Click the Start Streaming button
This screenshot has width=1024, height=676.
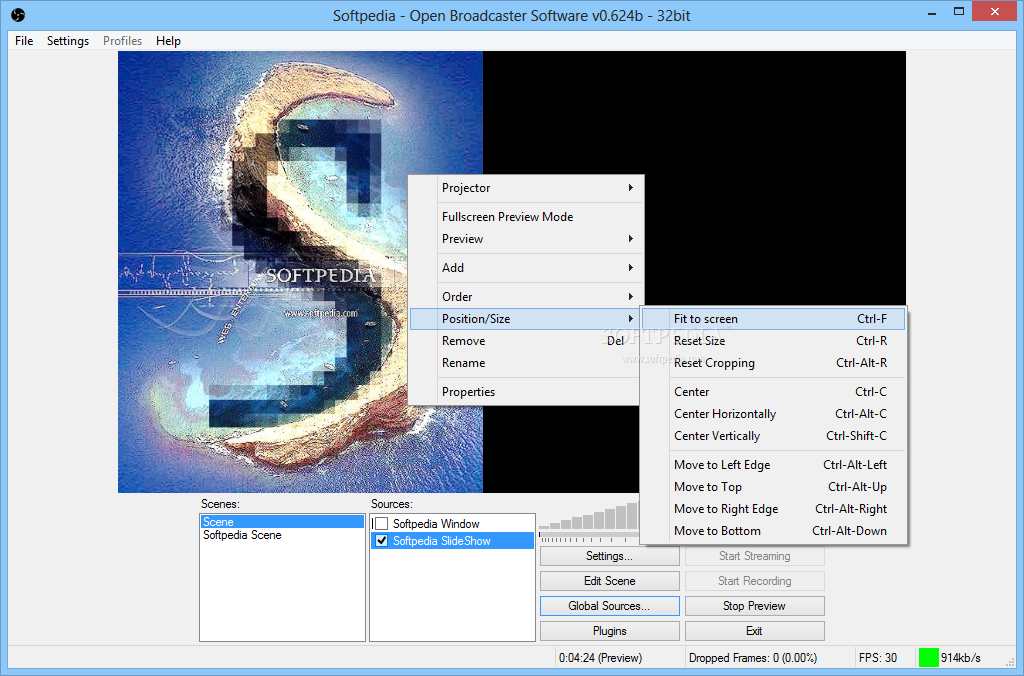point(754,556)
